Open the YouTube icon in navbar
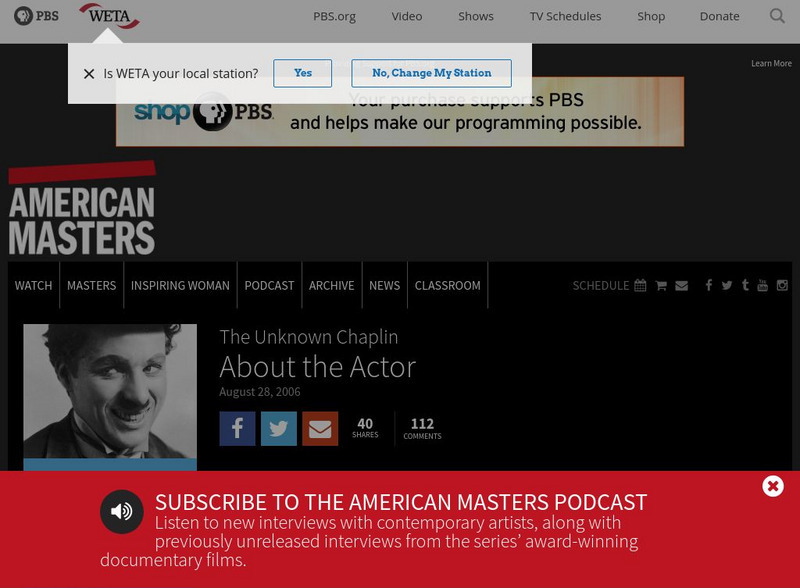Viewport: 800px width, 588px height. [762, 285]
